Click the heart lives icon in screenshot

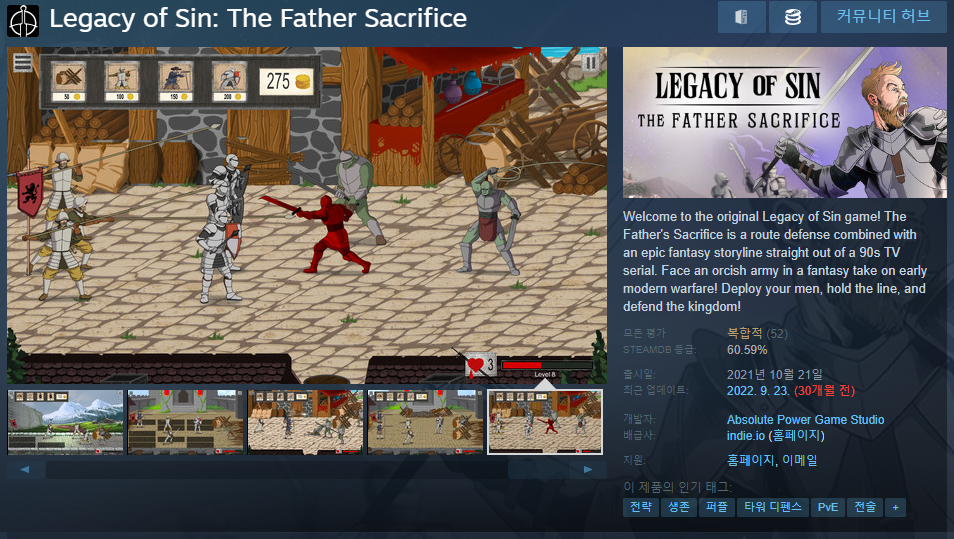pyautogui.click(x=475, y=365)
